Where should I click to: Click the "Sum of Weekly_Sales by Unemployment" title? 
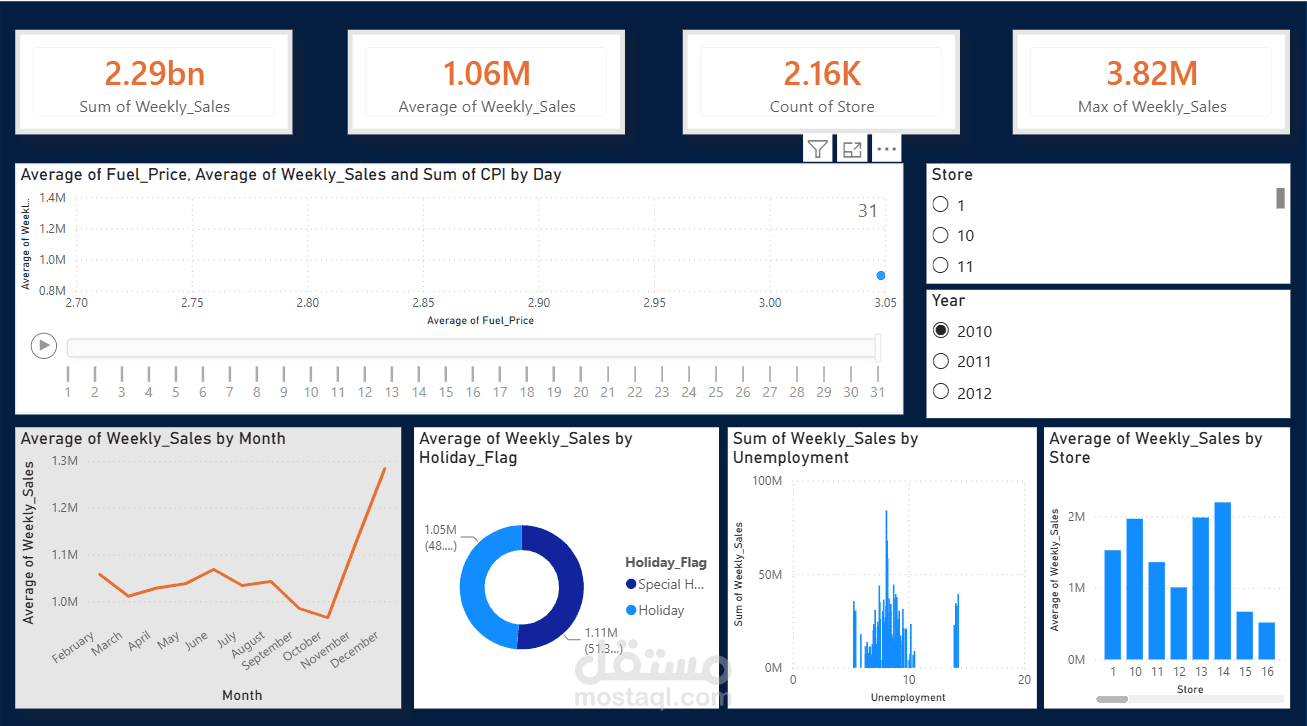click(826, 448)
